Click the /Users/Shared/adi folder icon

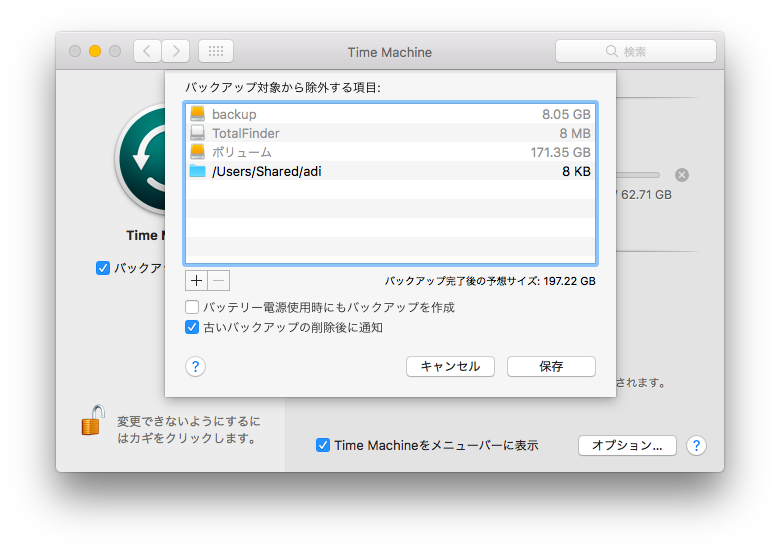[x=197, y=171]
